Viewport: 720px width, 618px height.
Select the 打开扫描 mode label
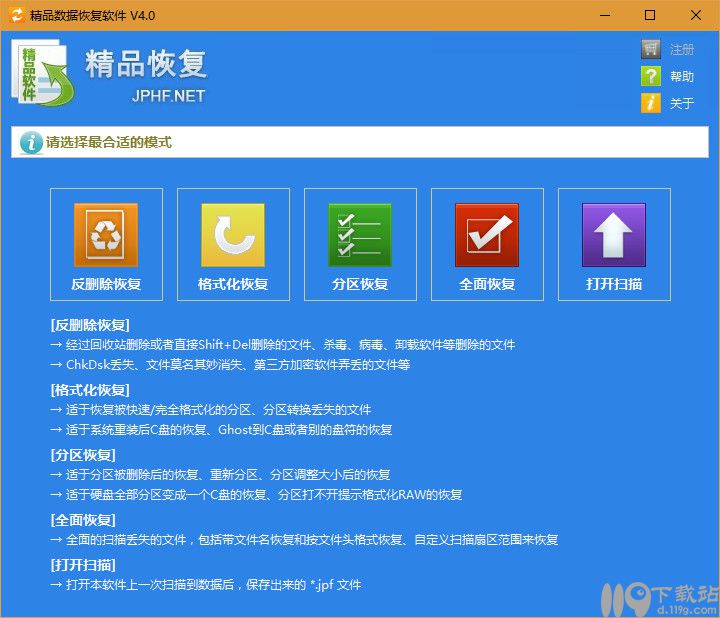614,284
